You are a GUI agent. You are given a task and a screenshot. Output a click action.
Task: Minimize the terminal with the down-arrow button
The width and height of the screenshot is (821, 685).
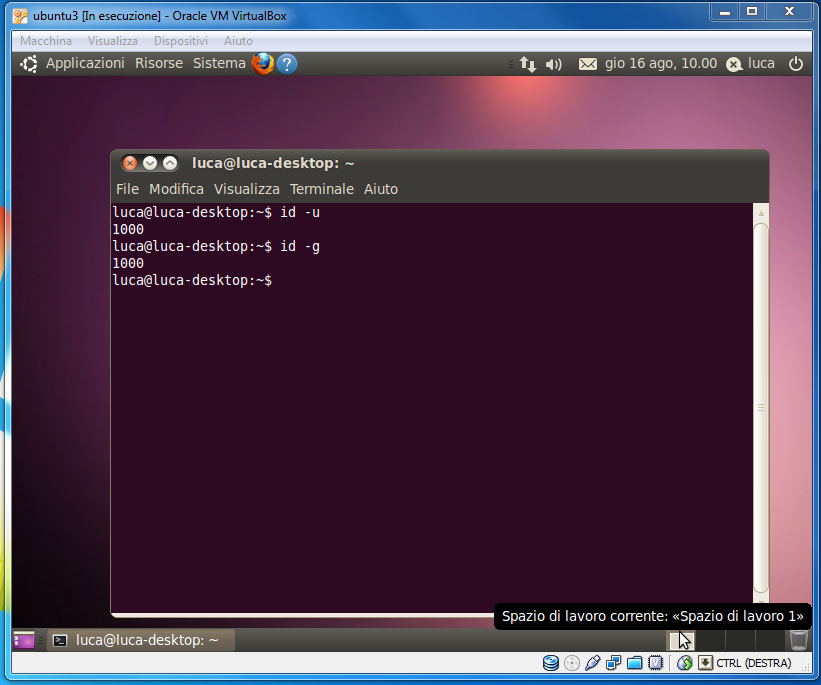[x=150, y=163]
